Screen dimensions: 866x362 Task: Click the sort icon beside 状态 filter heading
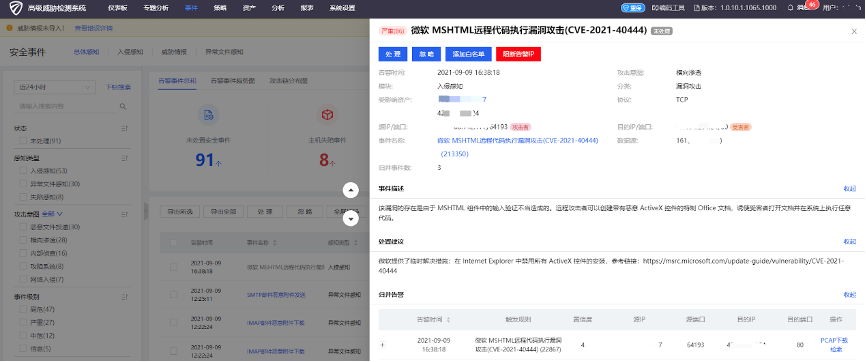coord(125,128)
